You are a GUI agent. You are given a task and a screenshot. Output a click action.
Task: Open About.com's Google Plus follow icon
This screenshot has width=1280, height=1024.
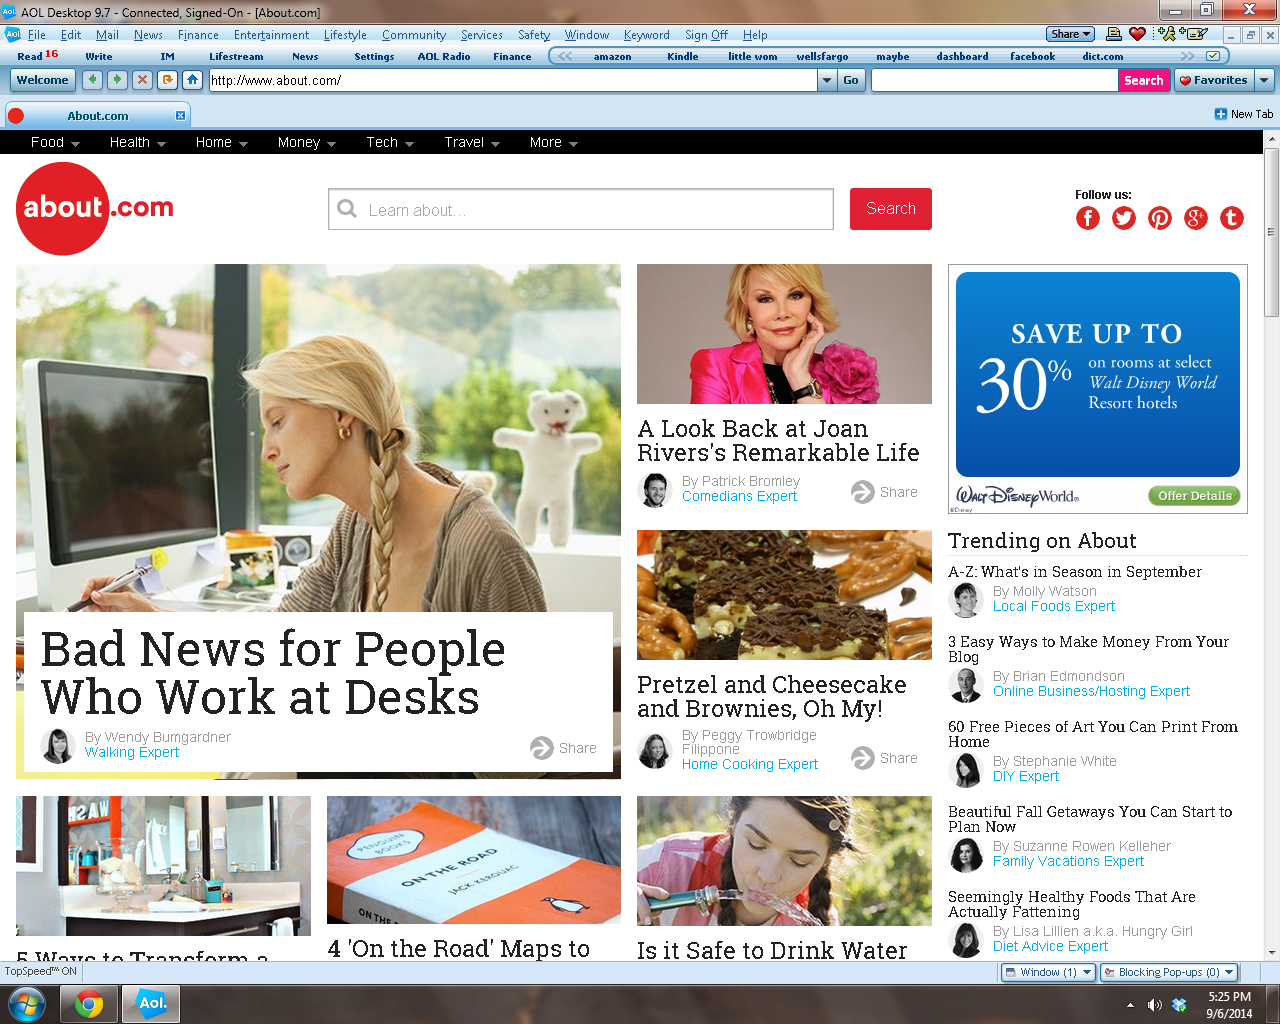click(1196, 218)
